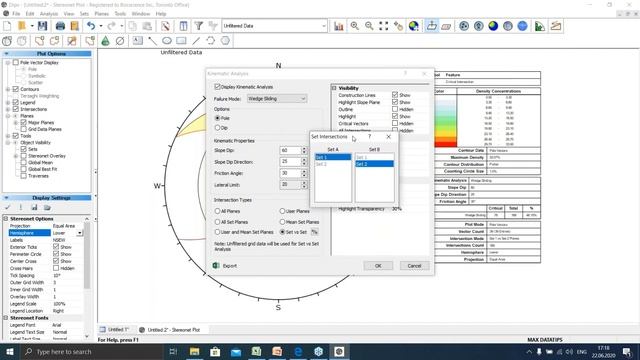The image size is (640, 360).
Task: Click the Export link in the dialog
Action: click(230, 266)
